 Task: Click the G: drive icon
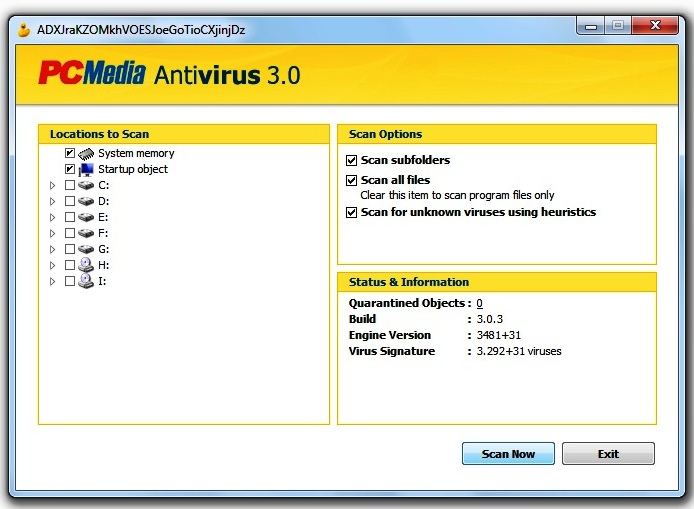pos(86,250)
